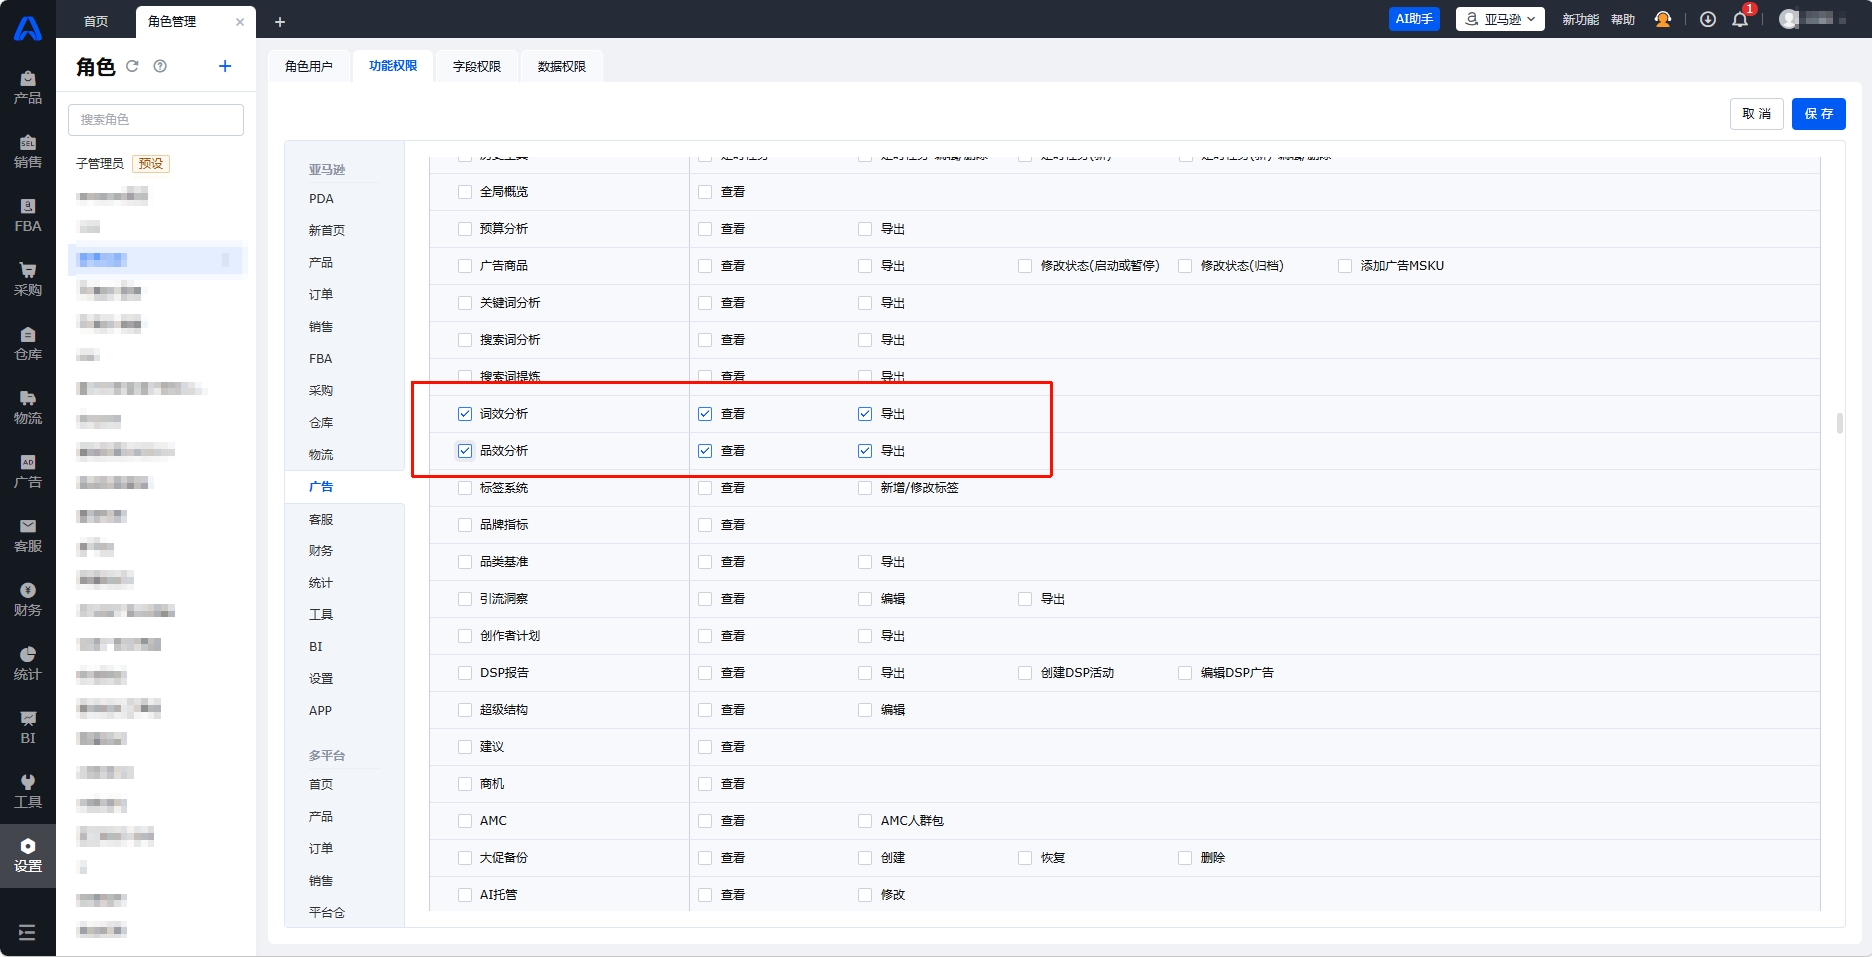Screen dimensions: 1872x957
Task: Open the notifications bell
Action: click(1740, 19)
